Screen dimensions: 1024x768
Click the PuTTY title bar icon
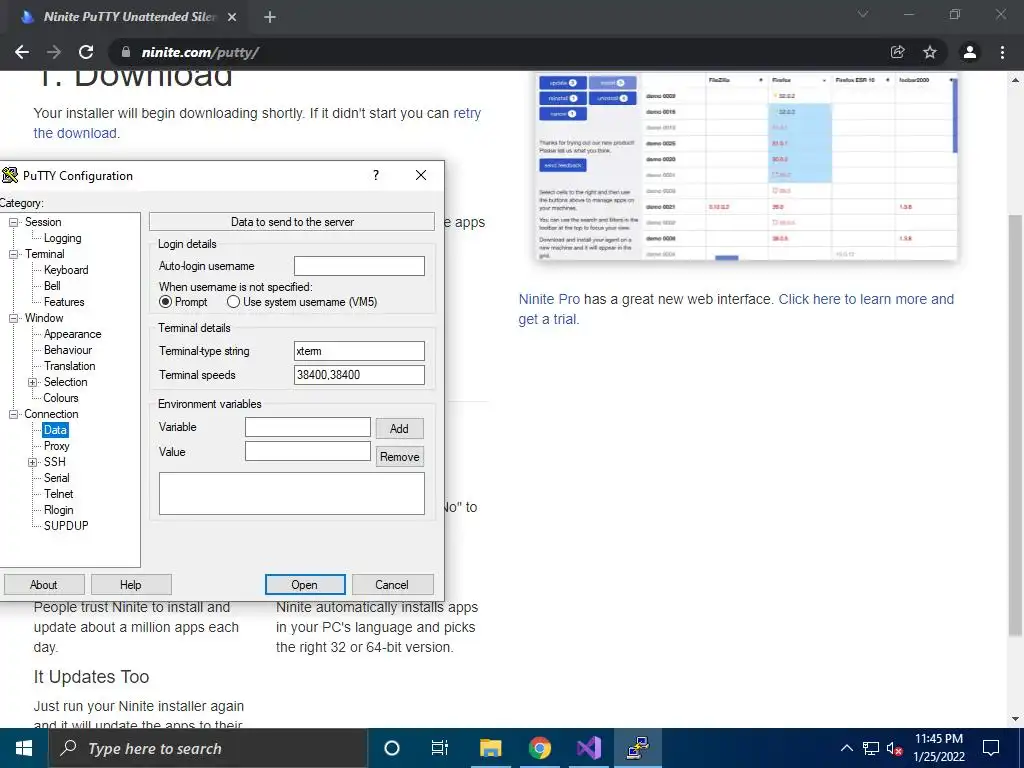10,175
